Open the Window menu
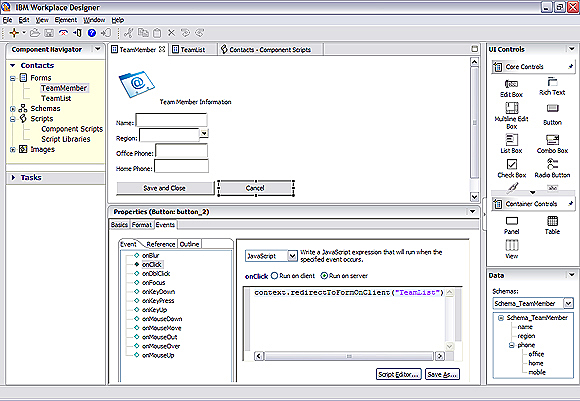The width and height of the screenshot is (580, 401). 94,20
